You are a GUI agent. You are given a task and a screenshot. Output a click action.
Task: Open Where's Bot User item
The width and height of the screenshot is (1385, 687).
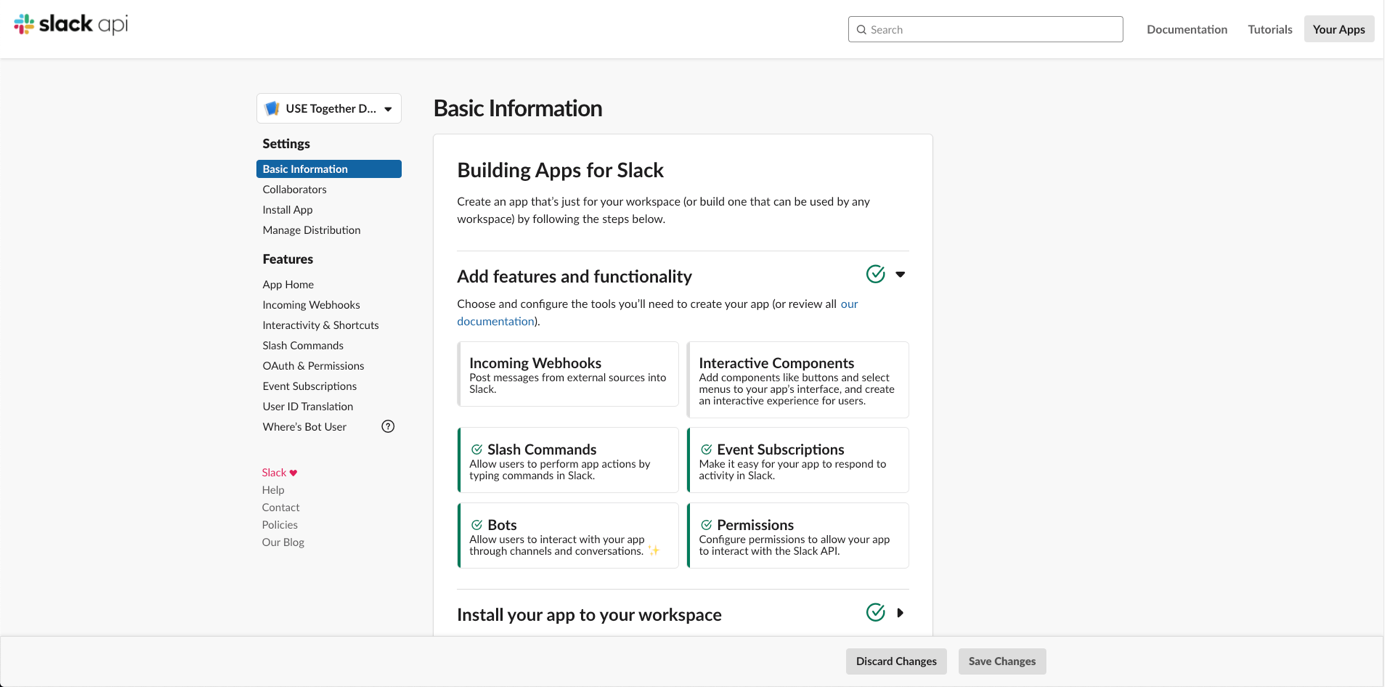(x=305, y=427)
